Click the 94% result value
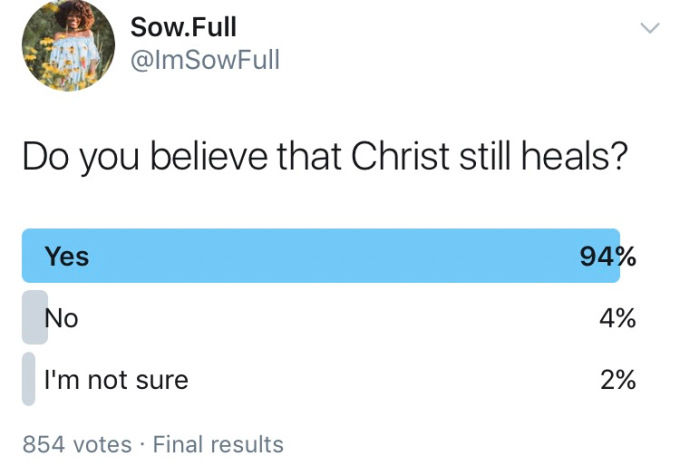The image size is (680, 466). 608,257
